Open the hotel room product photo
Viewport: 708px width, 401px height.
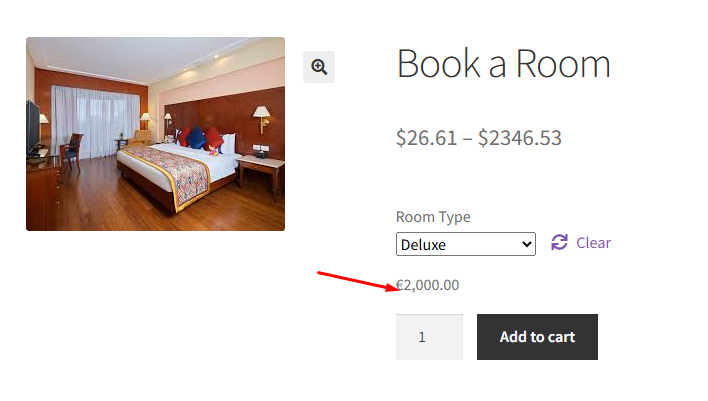tap(155, 134)
